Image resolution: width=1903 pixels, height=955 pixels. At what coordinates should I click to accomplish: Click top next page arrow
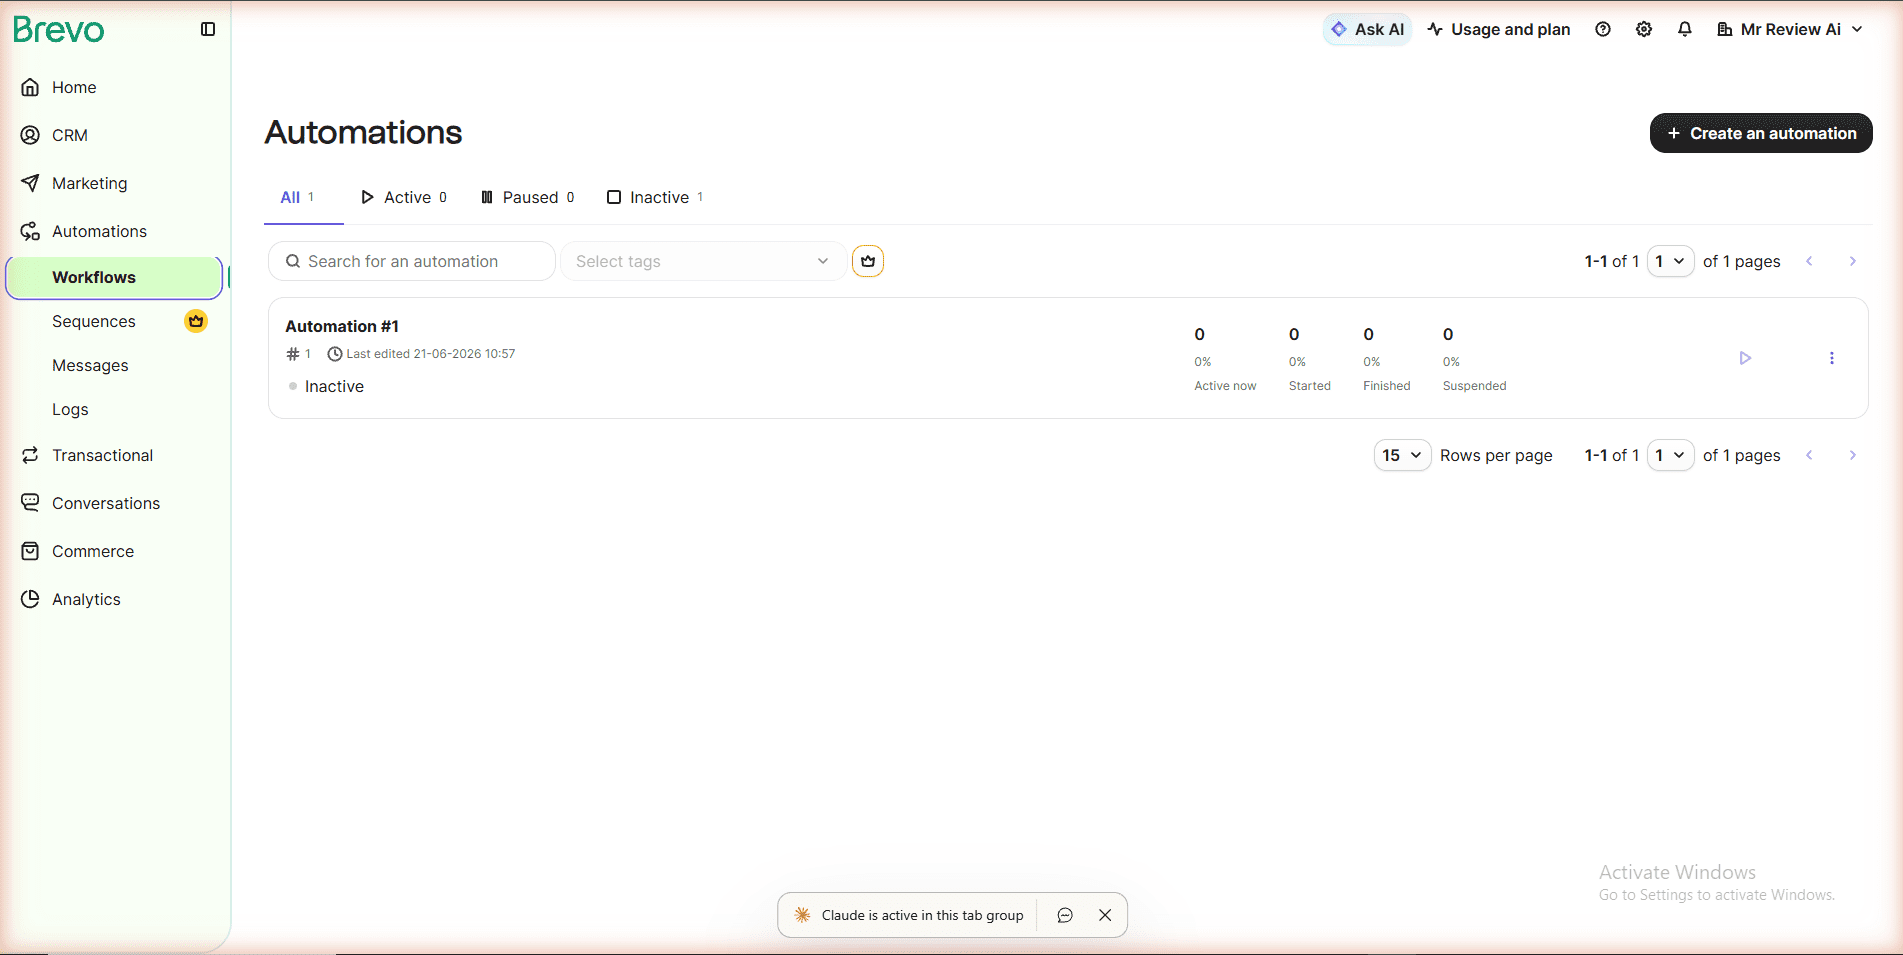(1853, 261)
